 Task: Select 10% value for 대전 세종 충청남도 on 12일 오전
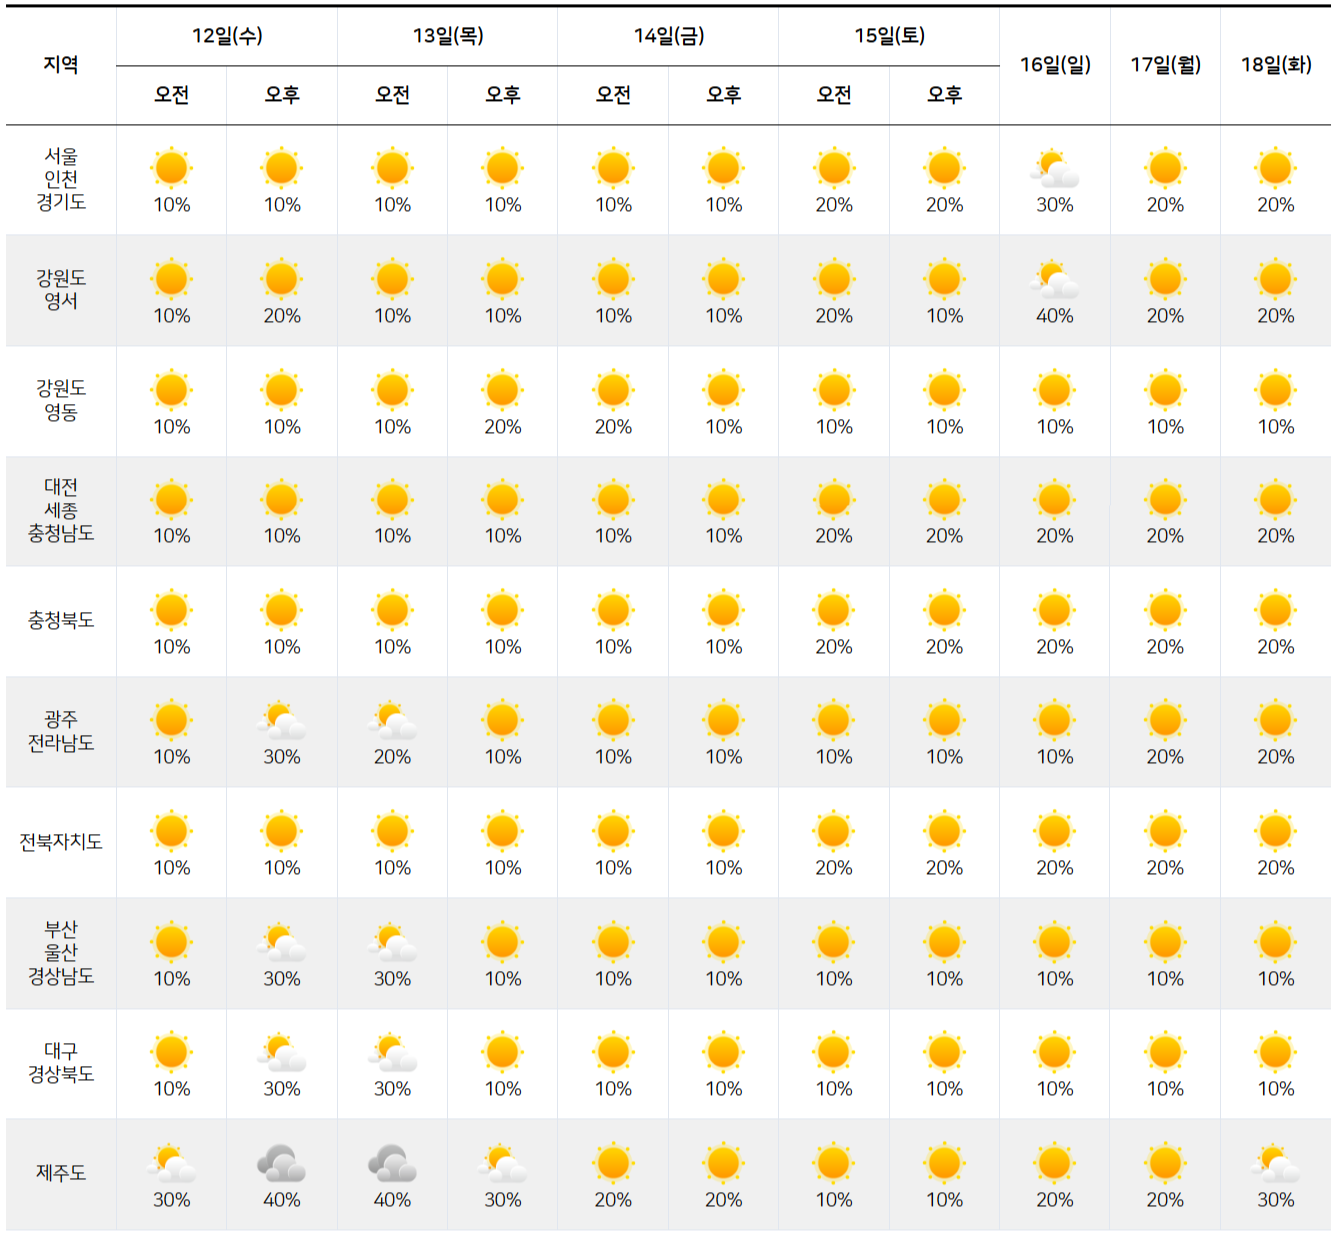click(x=171, y=536)
